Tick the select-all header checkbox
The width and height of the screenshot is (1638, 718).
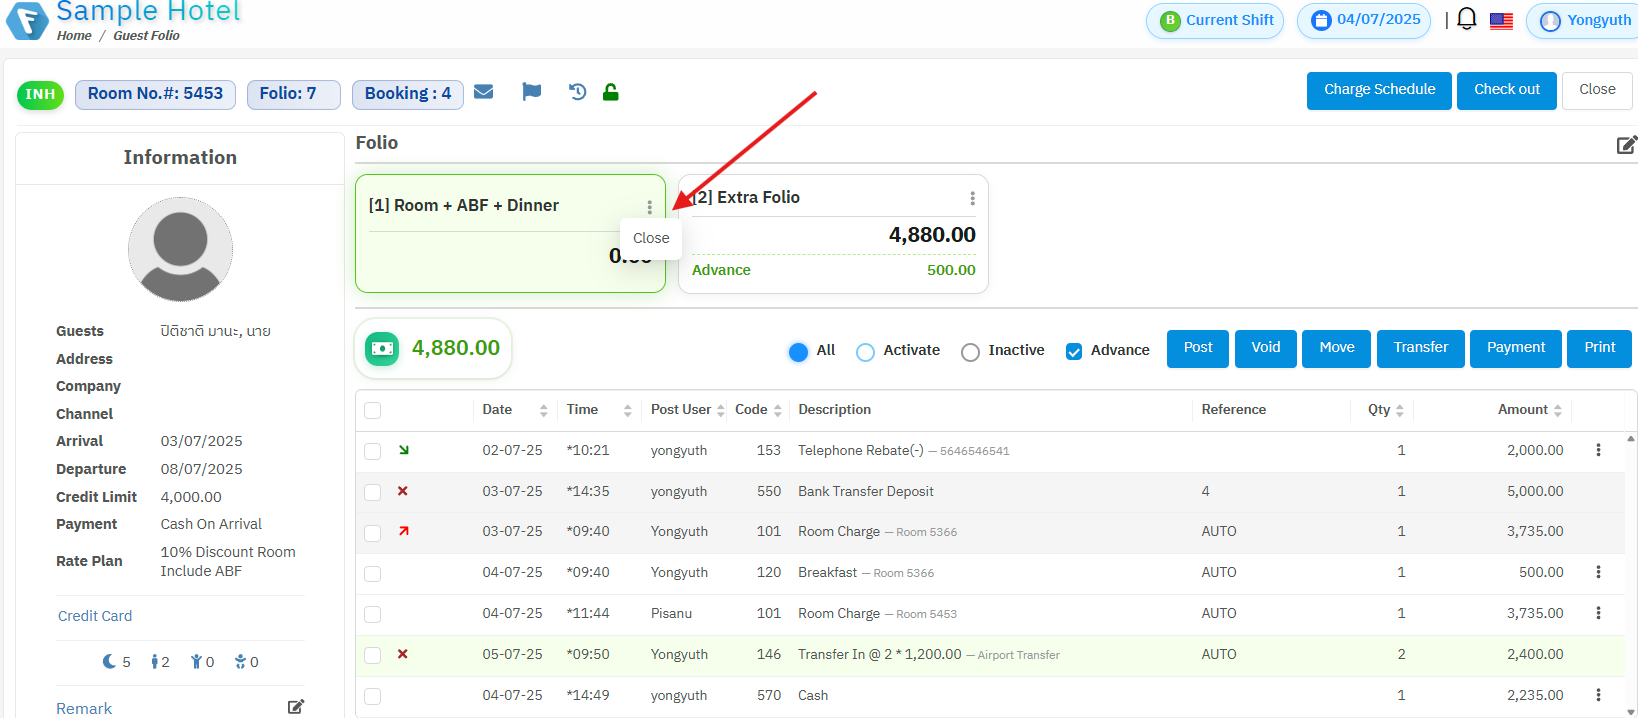(373, 410)
